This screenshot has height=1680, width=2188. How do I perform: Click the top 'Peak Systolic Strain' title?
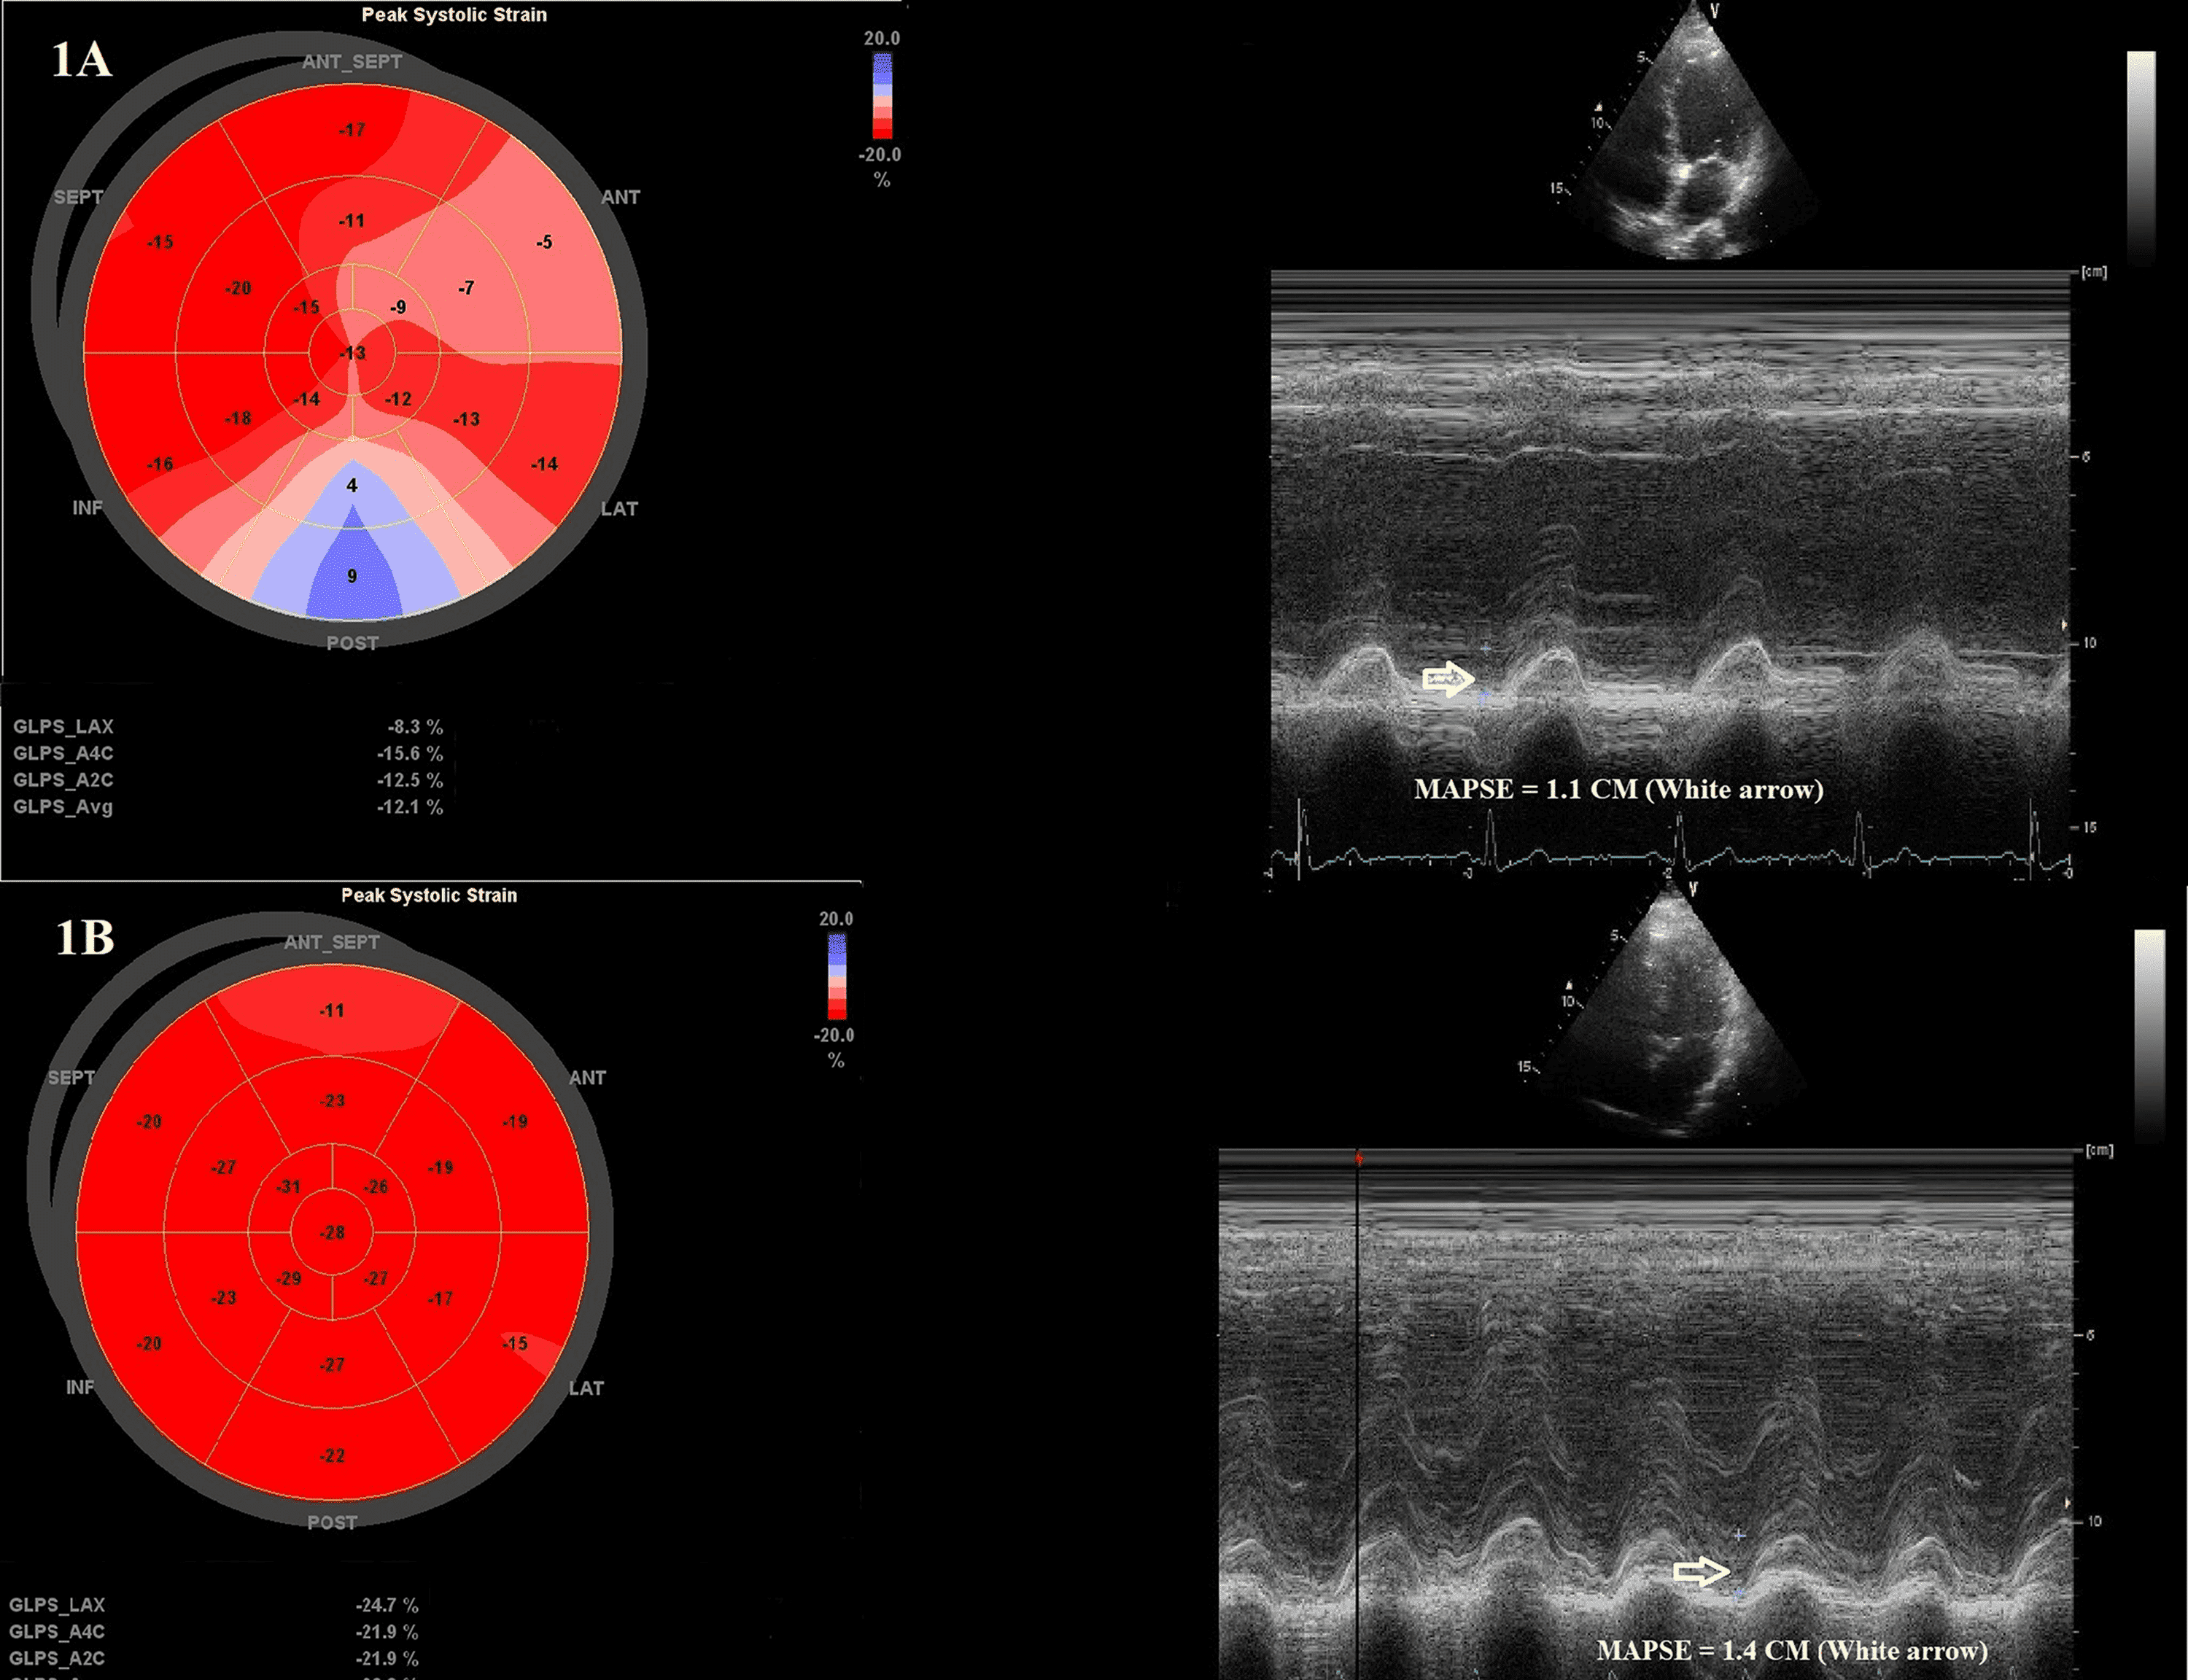coord(454,15)
